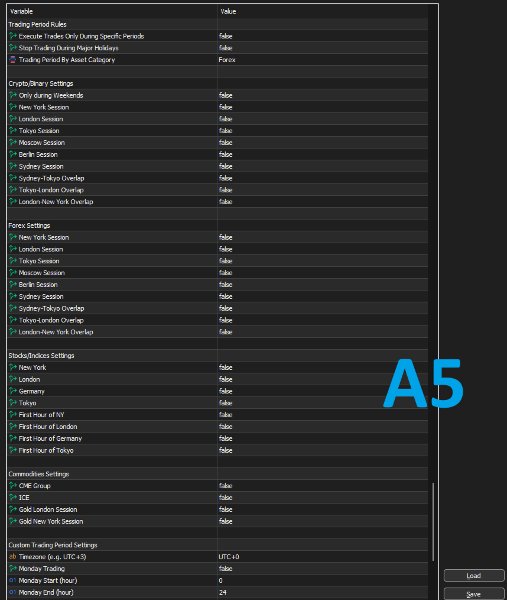Viewport: 507px width, 600px height.
Task: Click the Save button
Action: point(474,593)
